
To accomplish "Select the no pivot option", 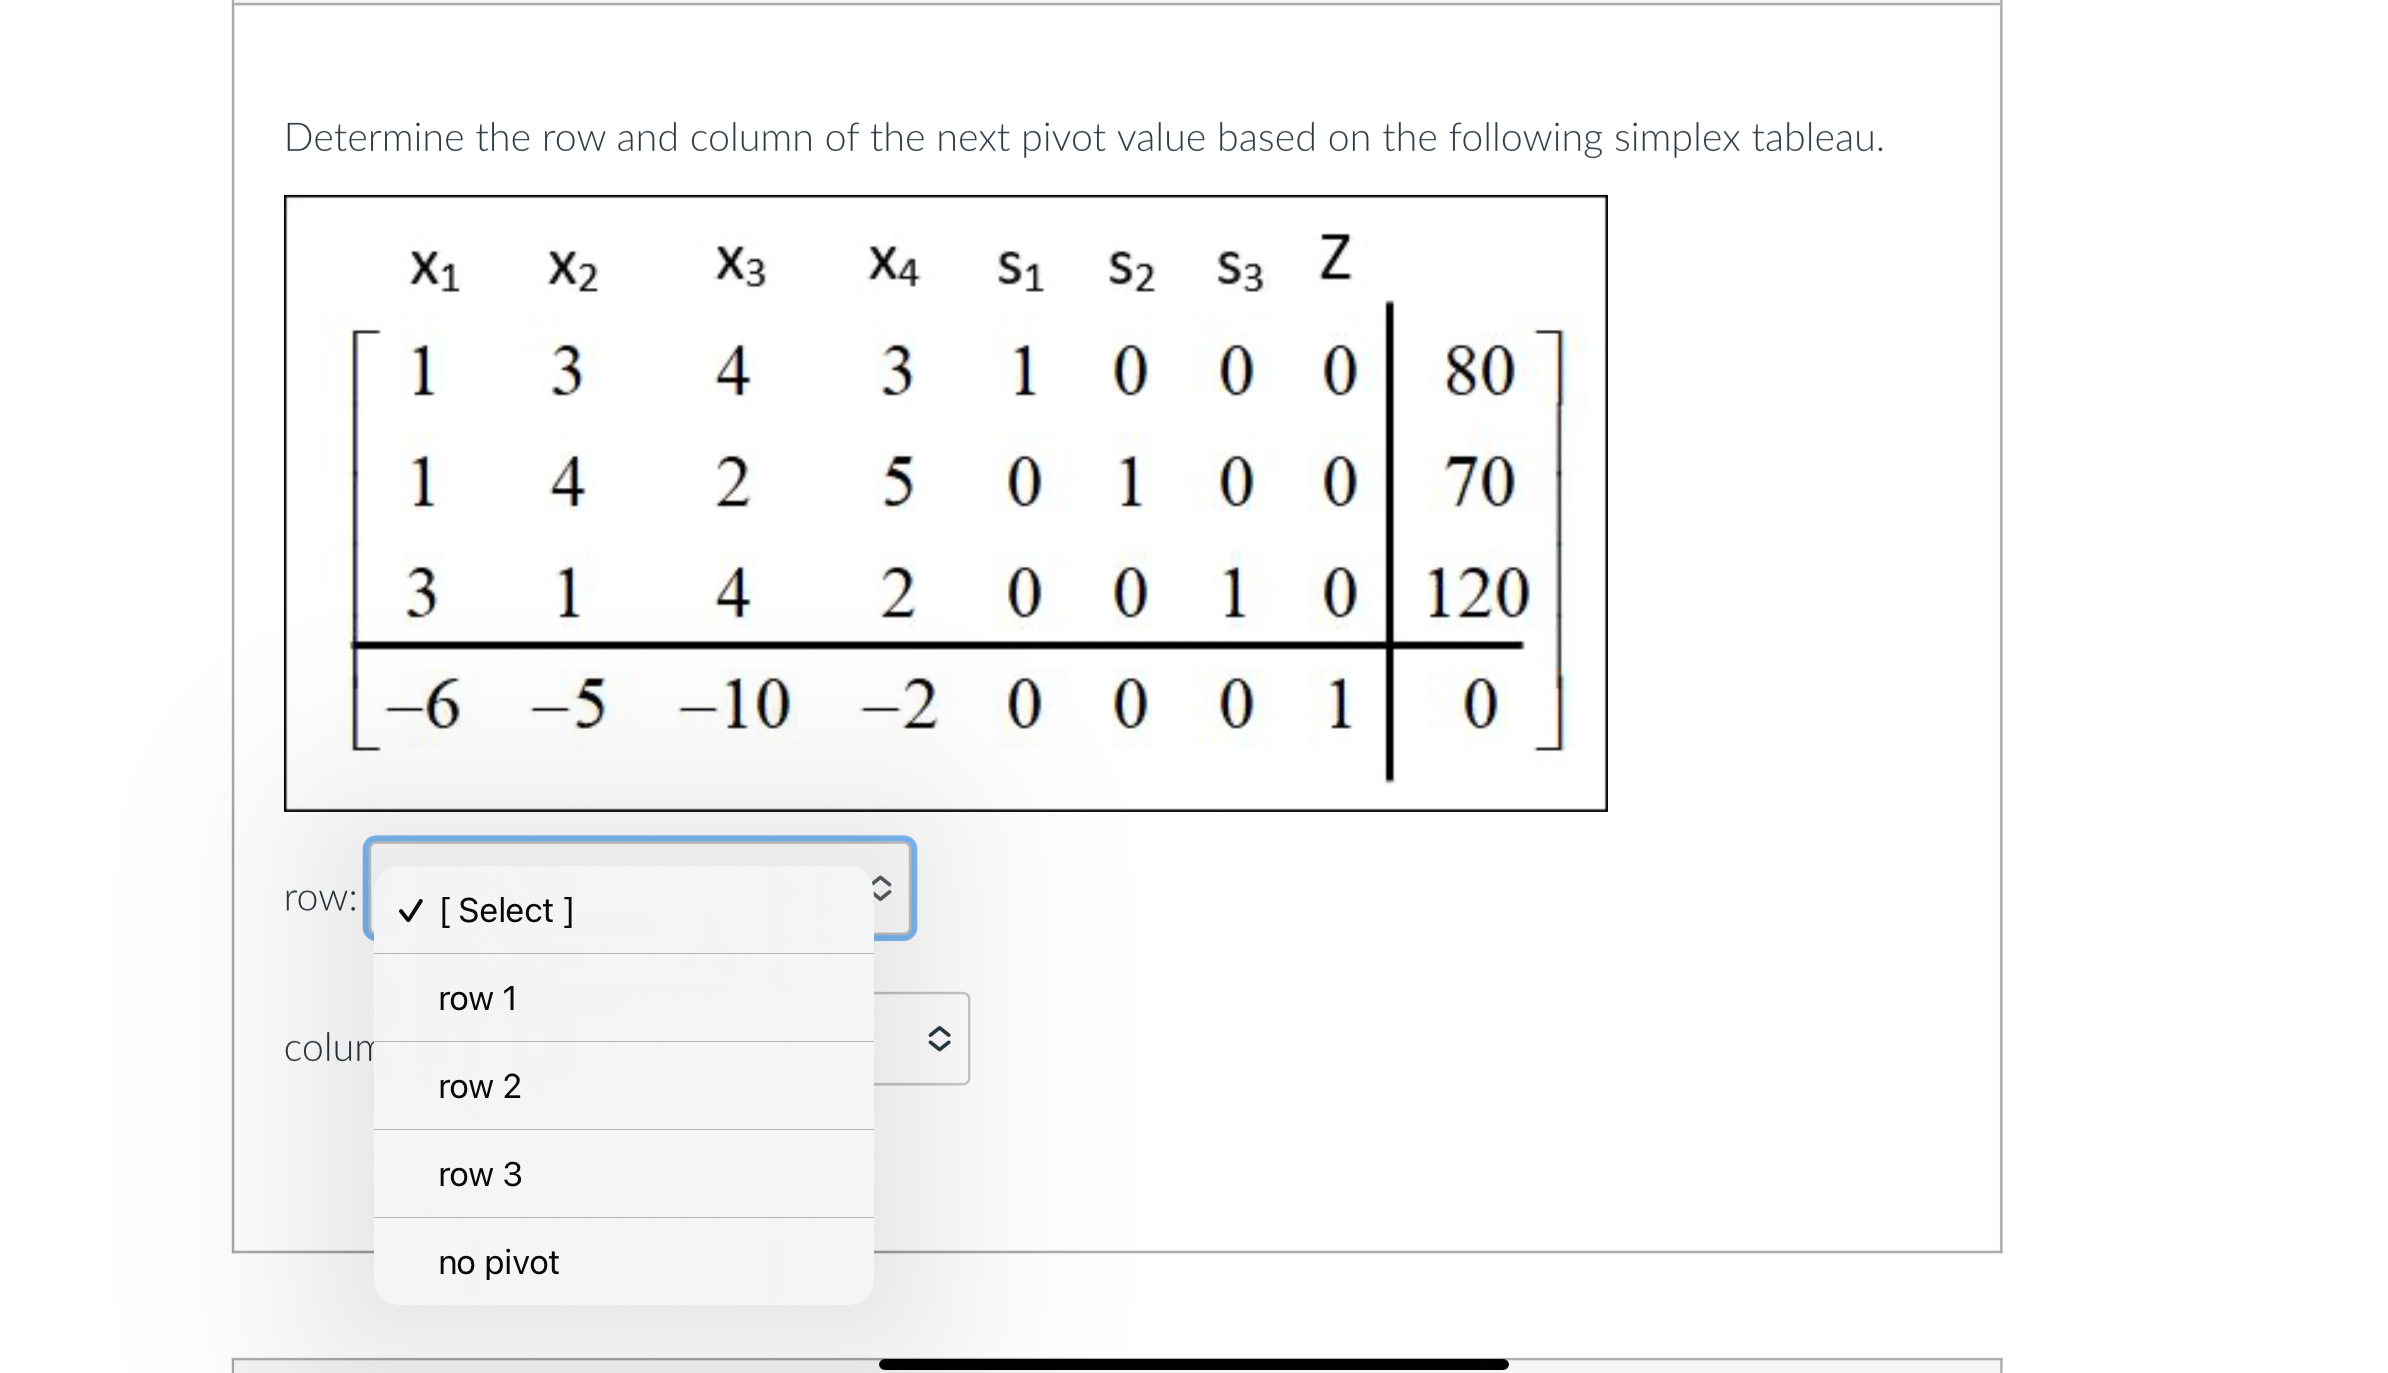I will 498,1262.
